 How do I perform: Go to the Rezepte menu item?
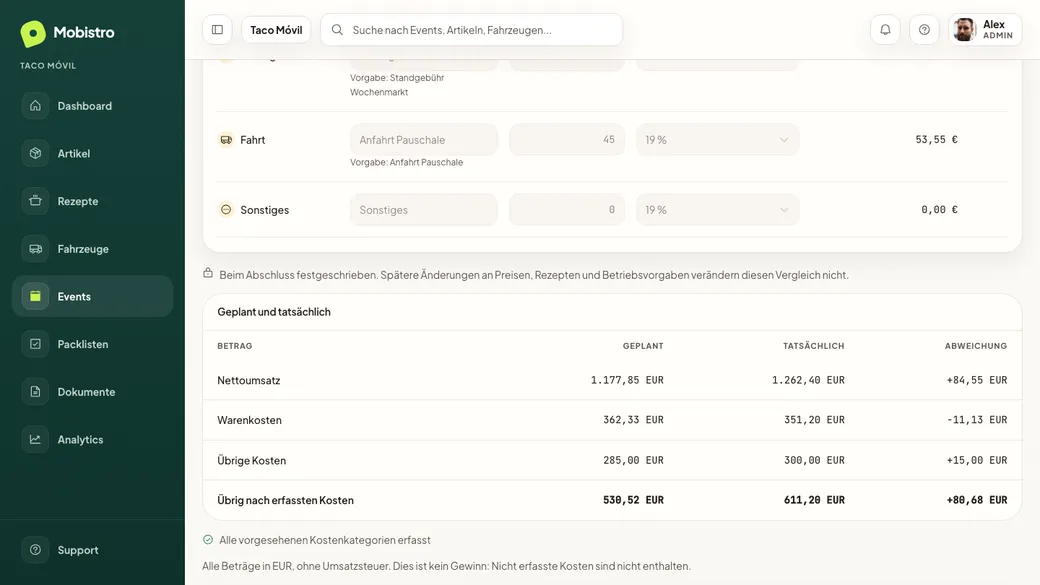(x=93, y=201)
